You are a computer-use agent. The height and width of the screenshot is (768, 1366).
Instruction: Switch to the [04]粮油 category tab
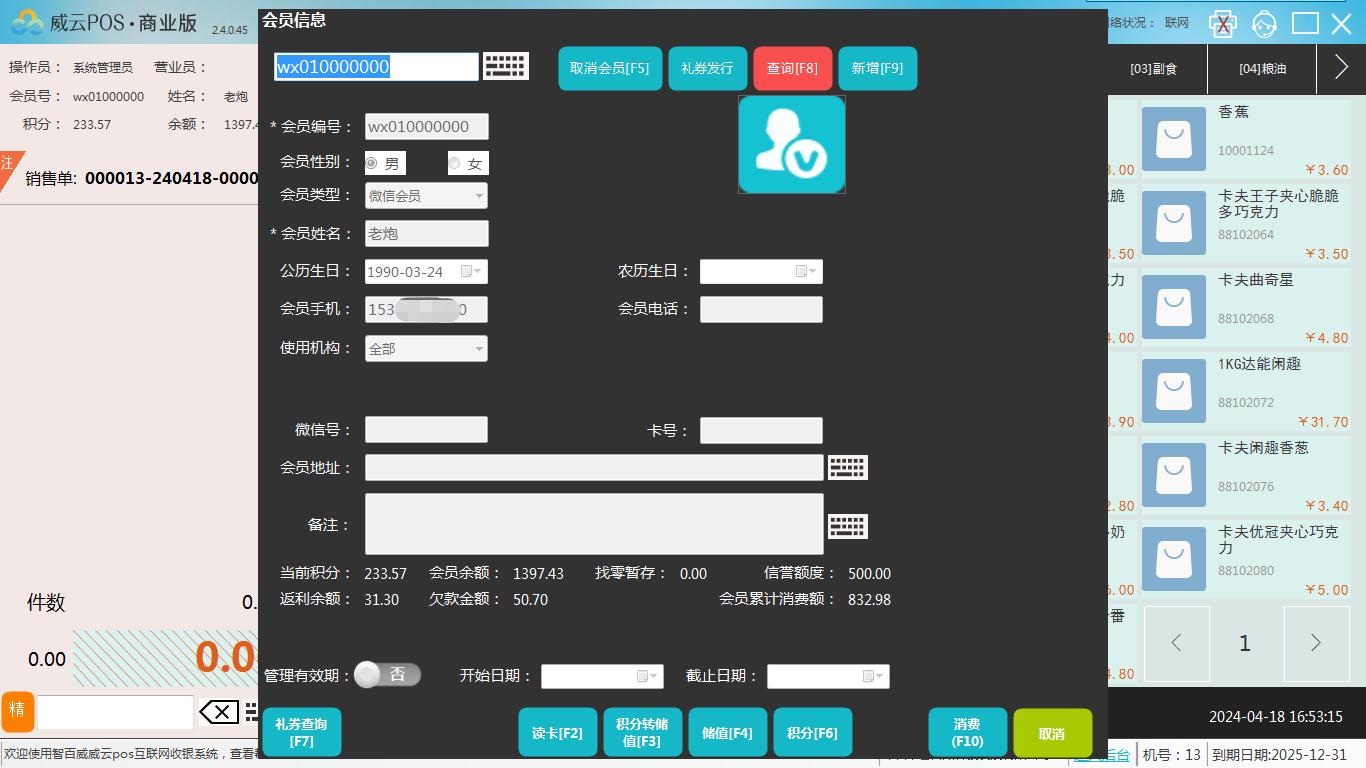1262,69
